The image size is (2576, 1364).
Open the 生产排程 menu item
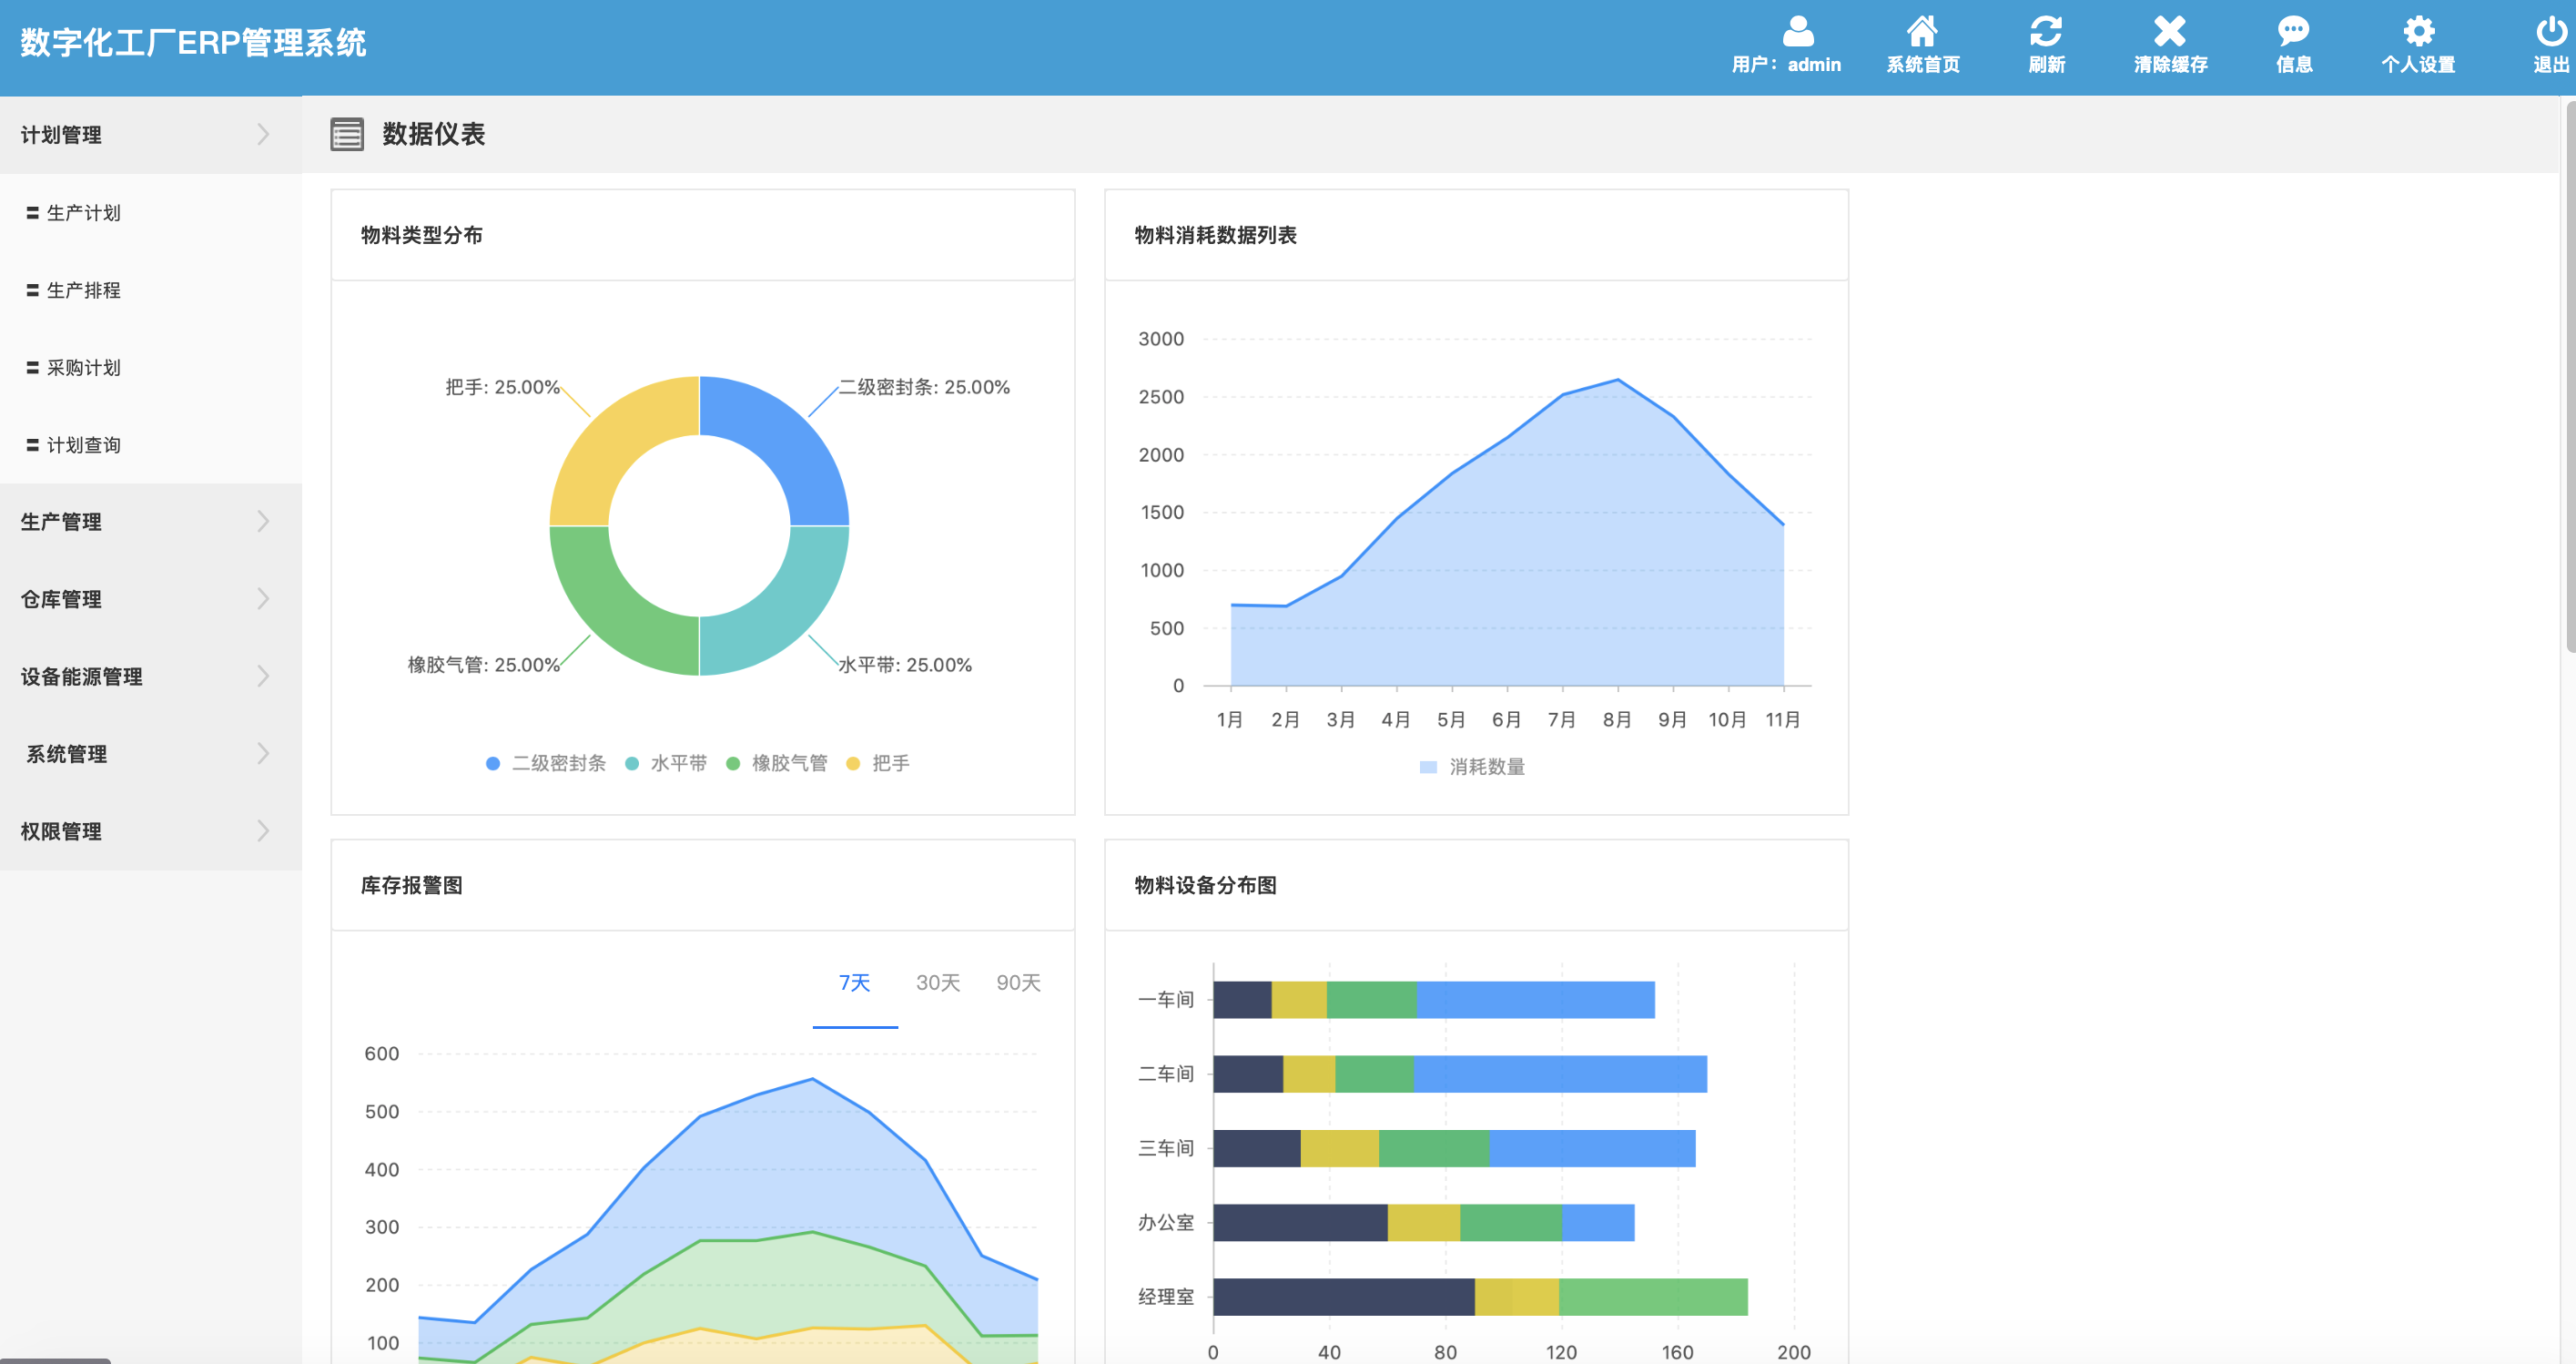click(x=151, y=290)
